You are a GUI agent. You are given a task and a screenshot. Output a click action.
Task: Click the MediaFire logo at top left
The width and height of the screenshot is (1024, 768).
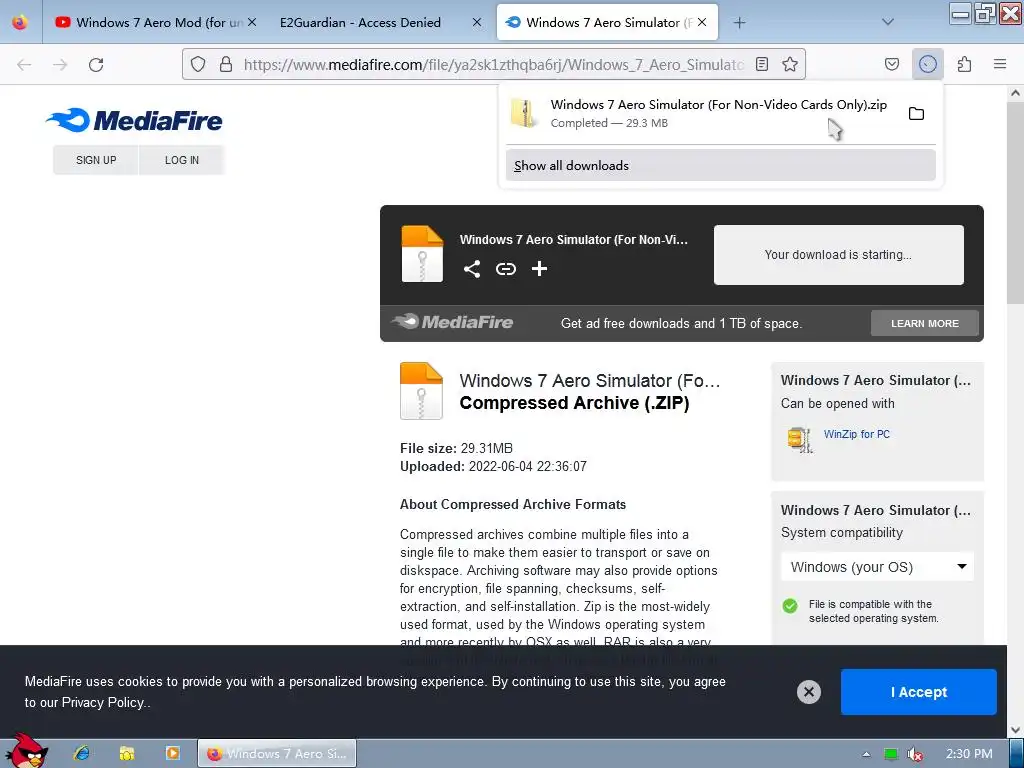point(134,120)
